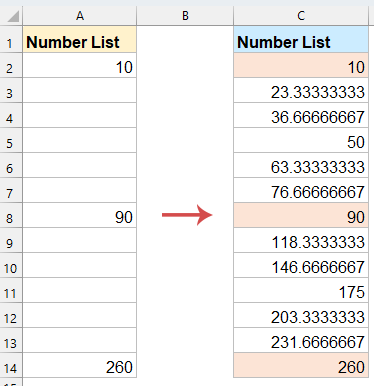Viewport: 374px width, 386px height.
Task: Select cell with 231.6666667
Action: click(x=301, y=340)
